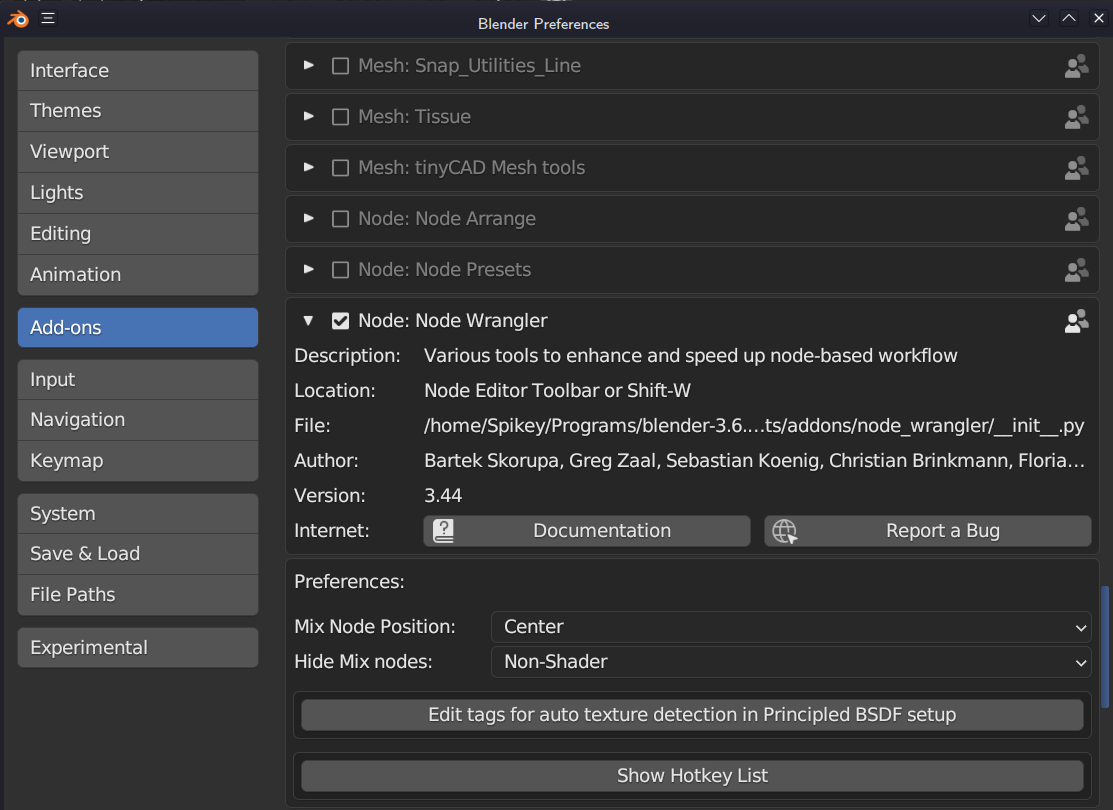Disable the Node Wrangler add-on checkbox
The height and width of the screenshot is (810, 1113).
tap(340, 321)
